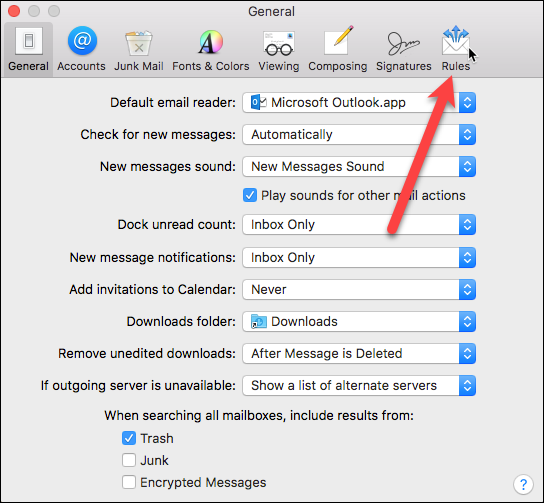
Task: Enable the Junk search results checkbox
Action: pyautogui.click(x=129, y=460)
